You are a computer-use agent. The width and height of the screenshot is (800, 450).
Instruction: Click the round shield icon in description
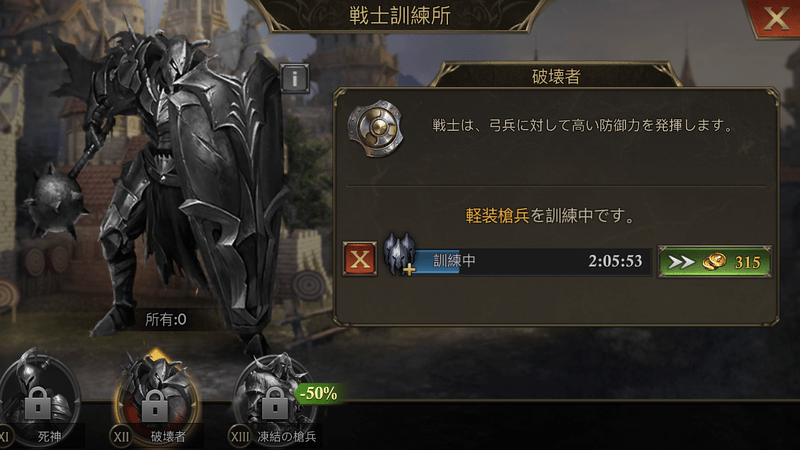[376, 128]
